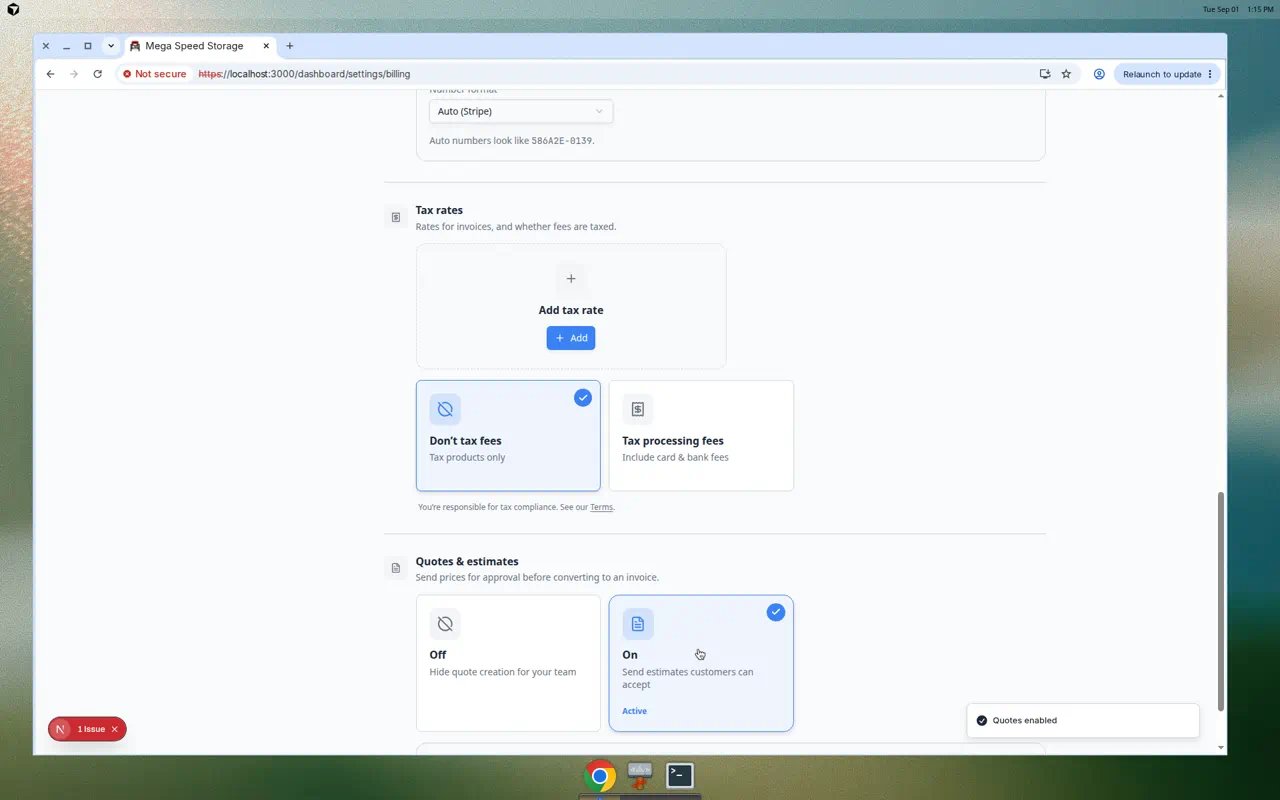The width and height of the screenshot is (1280, 800).
Task: Click the sample number 586A2E-0139
Action: point(562,141)
